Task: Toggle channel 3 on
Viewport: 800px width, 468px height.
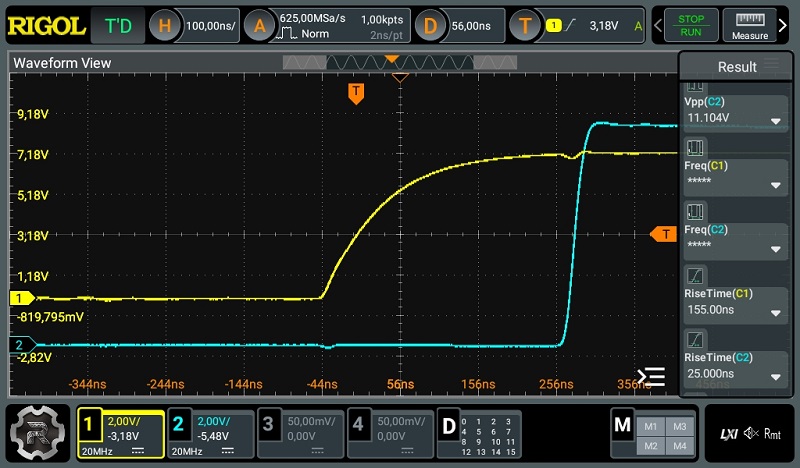Action: (x=300, y=434)
